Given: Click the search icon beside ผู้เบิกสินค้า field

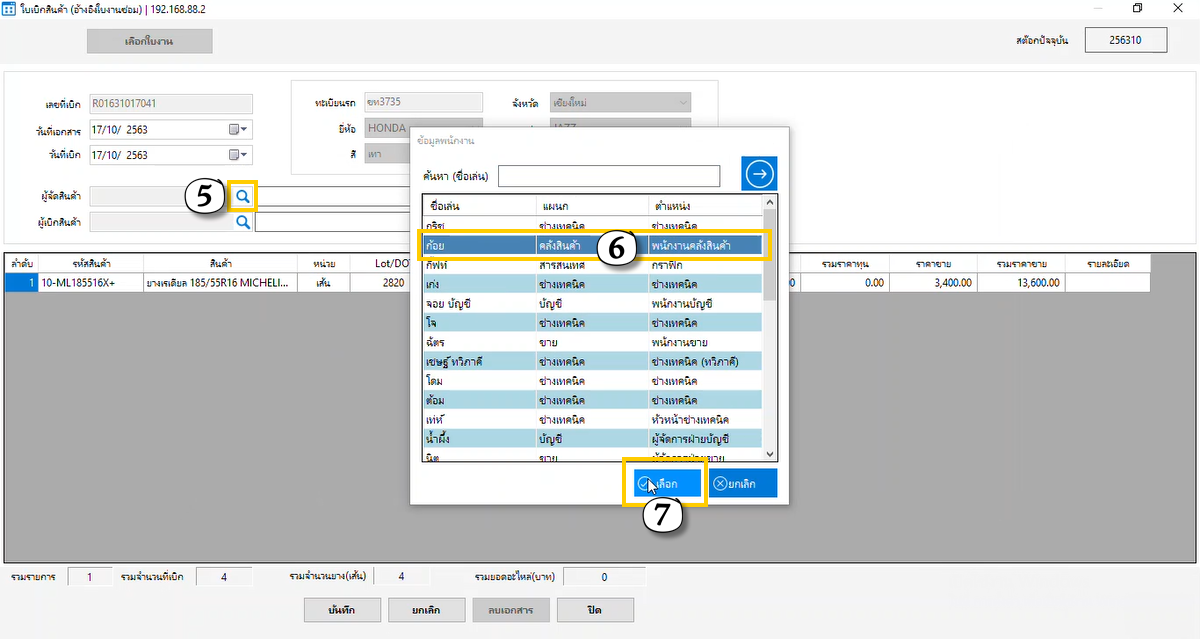Looking at the screenshot, I should (242, 221).
